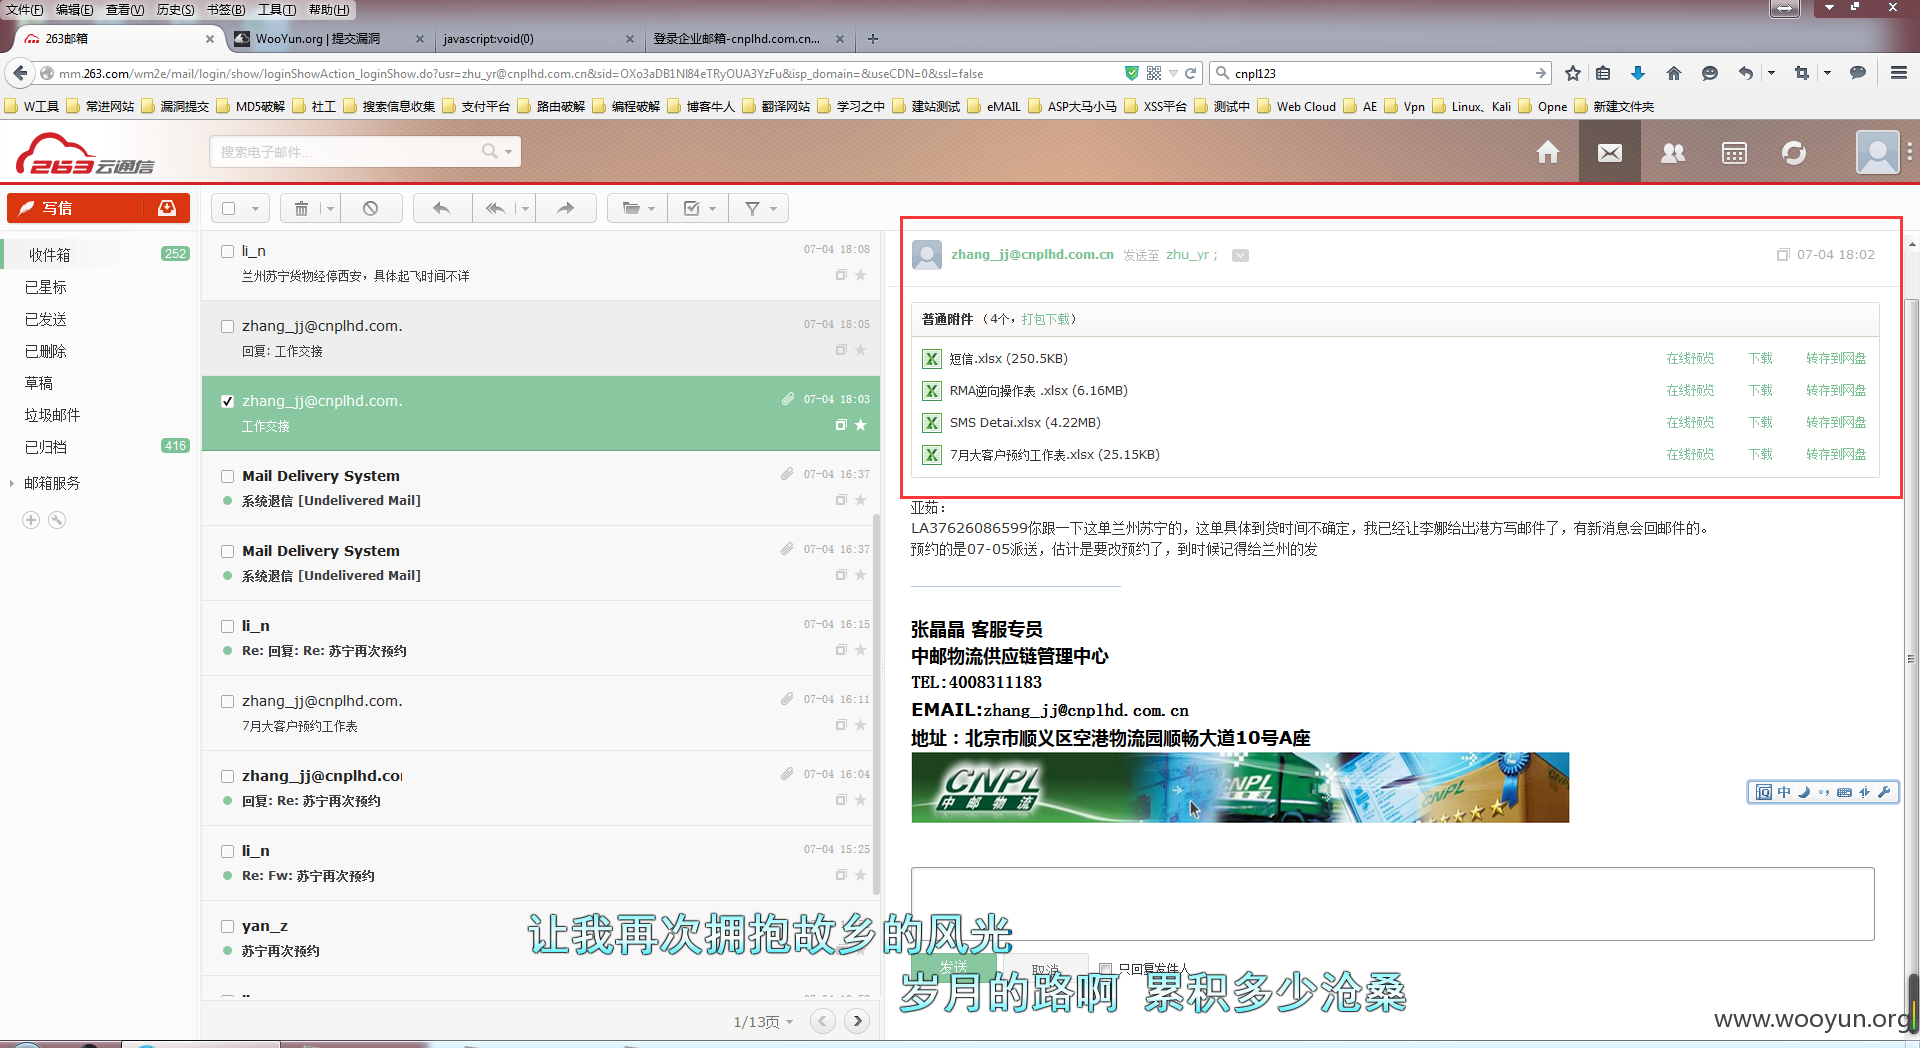Click the block/spam circle icon in toolbar
The height and width of the screenshot is (1048, 1920).
coord(370,208)
